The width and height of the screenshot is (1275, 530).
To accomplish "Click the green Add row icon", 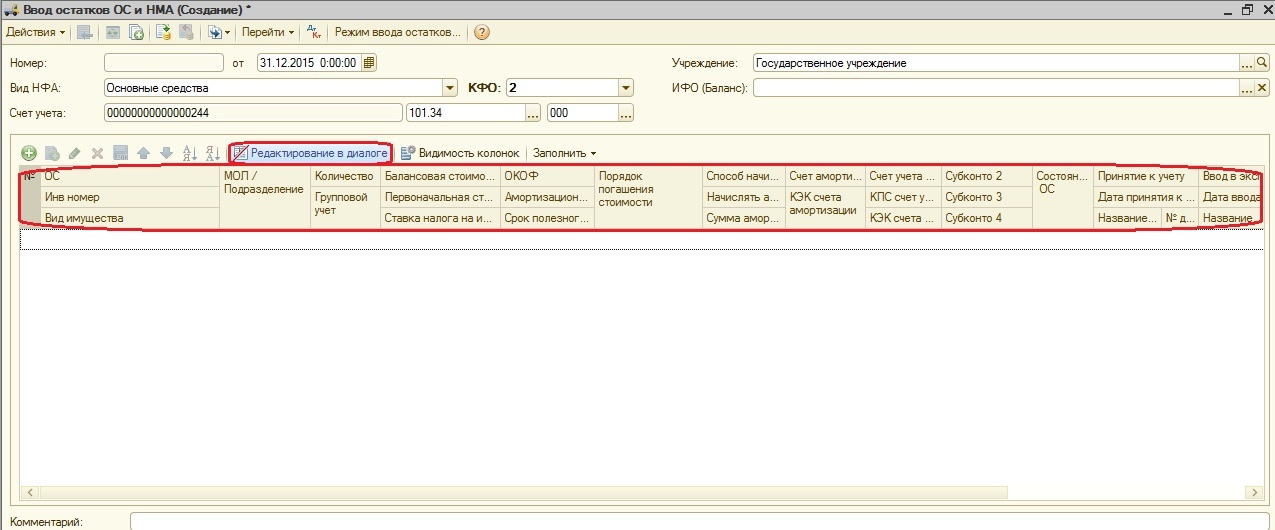I will pyautogui.click(x=29, y=153).
